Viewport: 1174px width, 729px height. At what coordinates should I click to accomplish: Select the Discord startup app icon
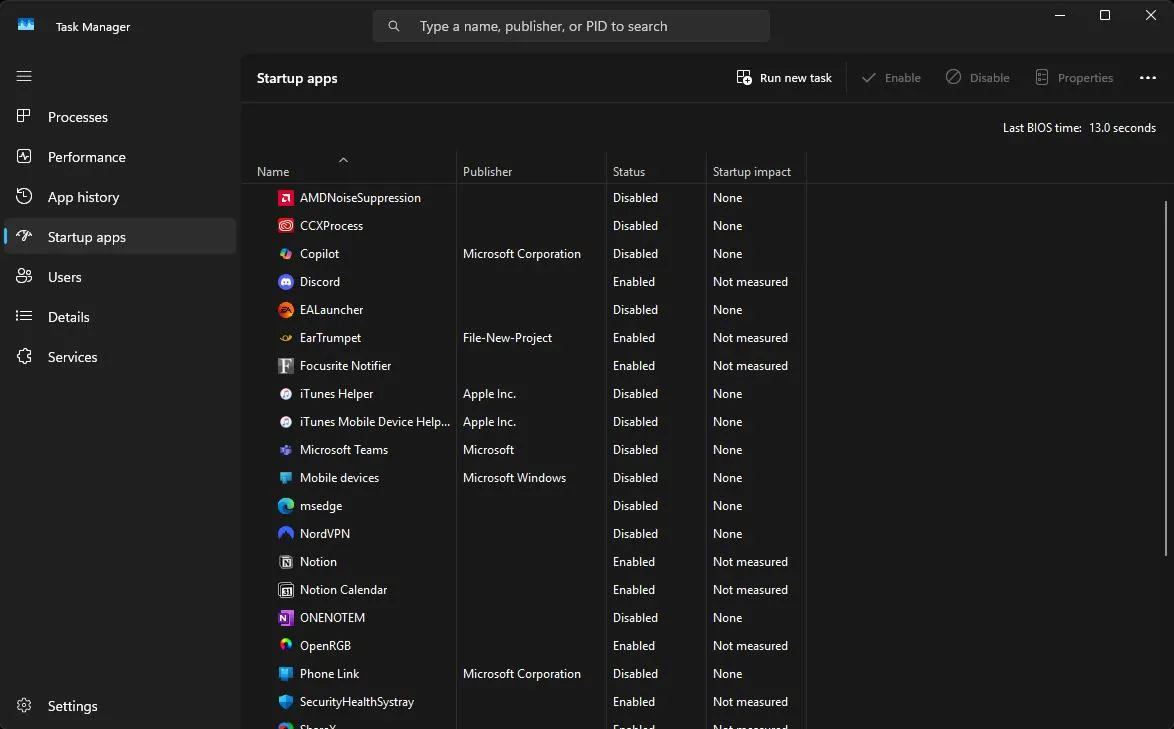pyautogui.click(x=285, y=282)
